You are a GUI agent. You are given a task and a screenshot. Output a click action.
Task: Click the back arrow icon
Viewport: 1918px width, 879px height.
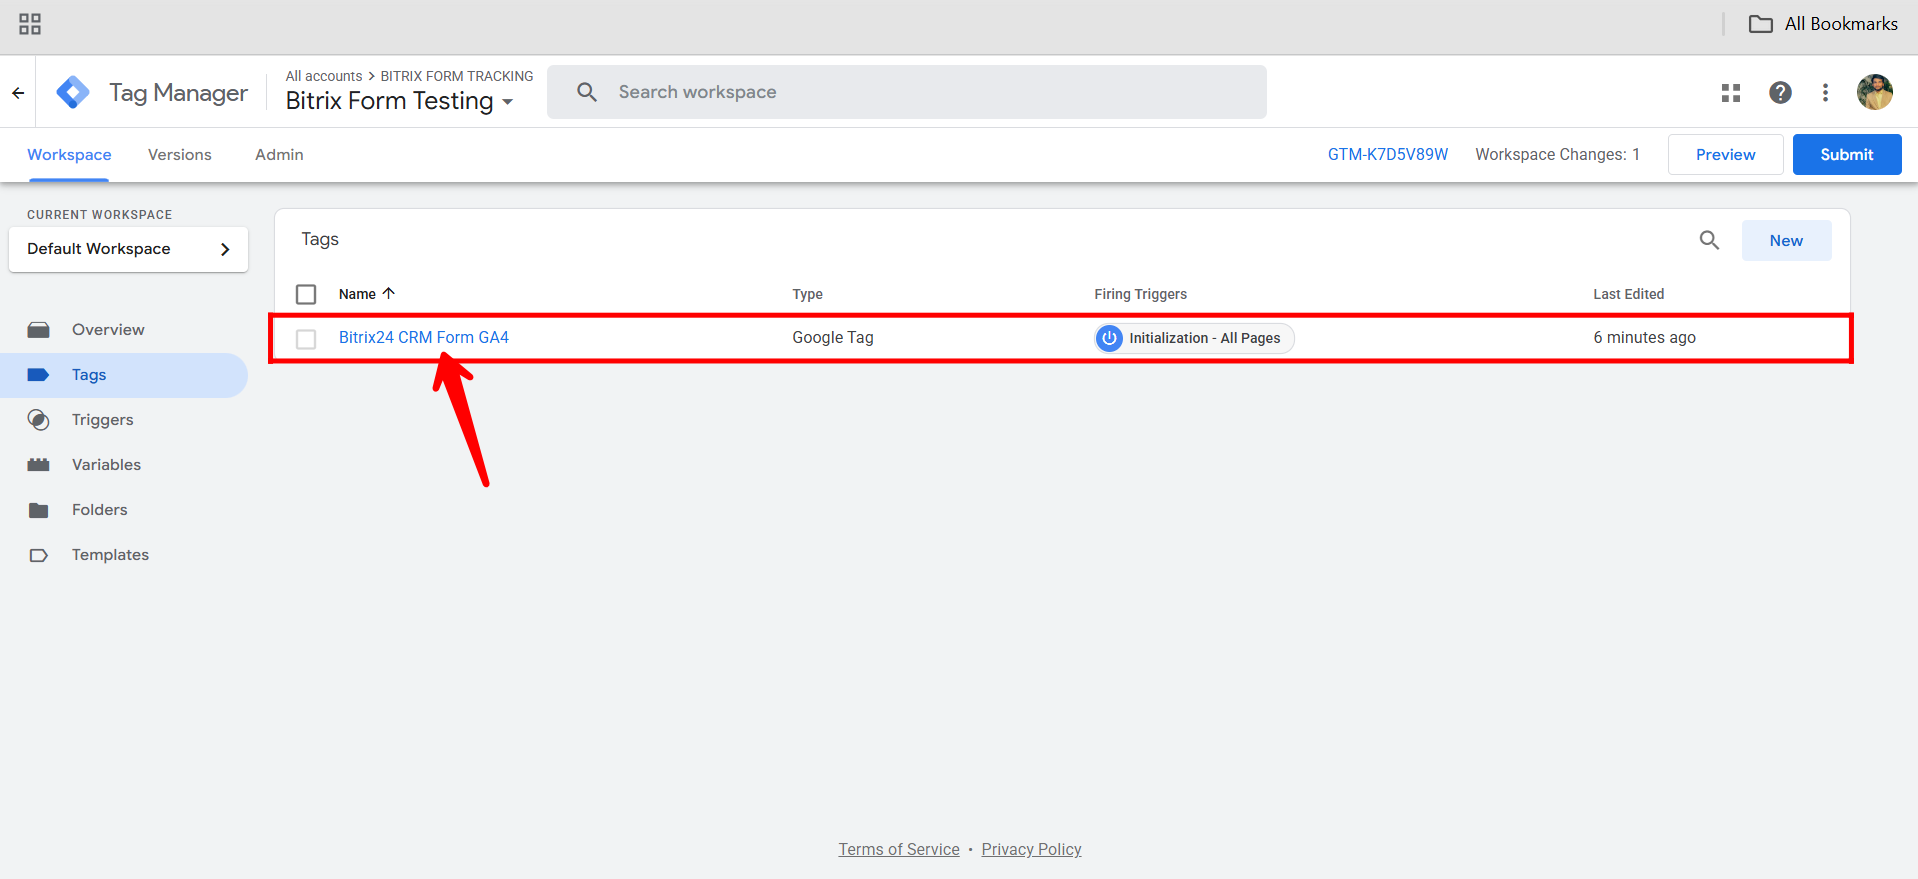tap(18, 93)
